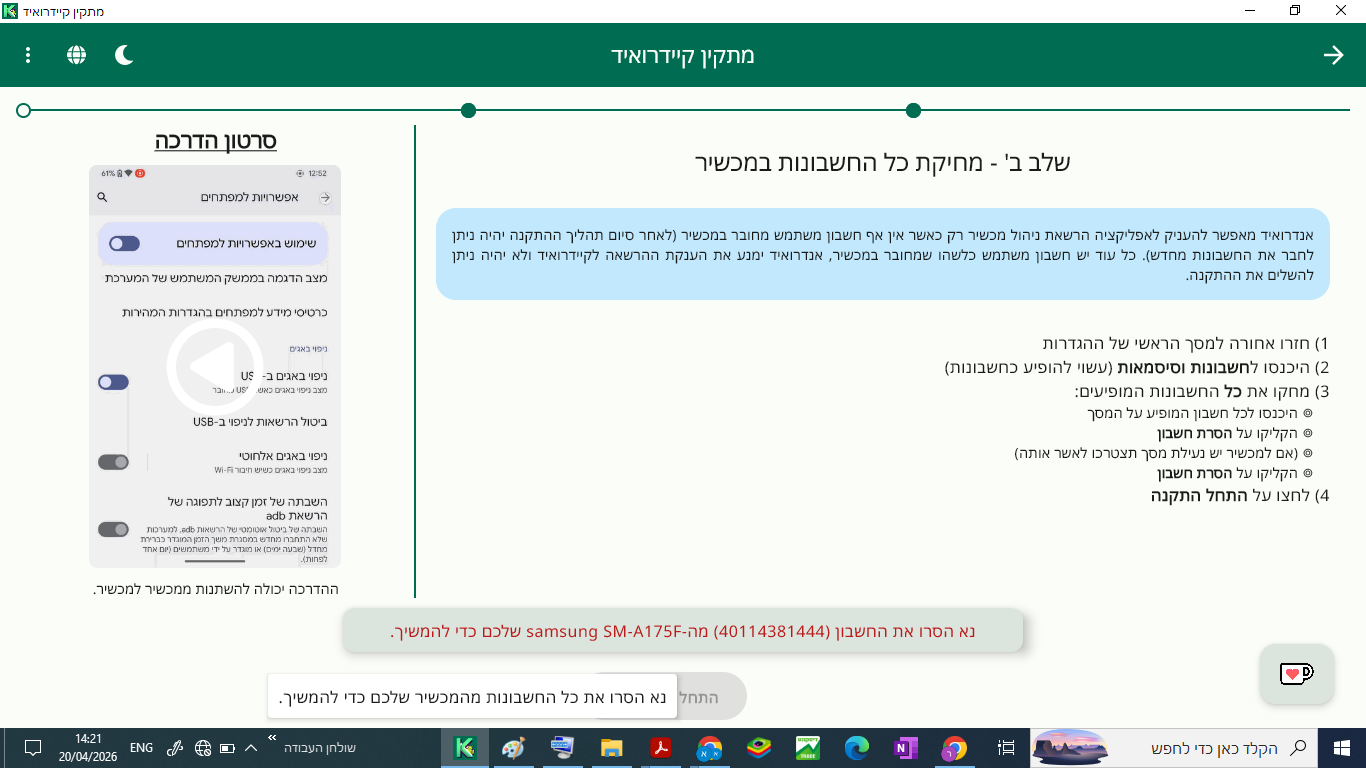
Task: Launch OneNote from the taskbar
Action: (x=905, y=748)
